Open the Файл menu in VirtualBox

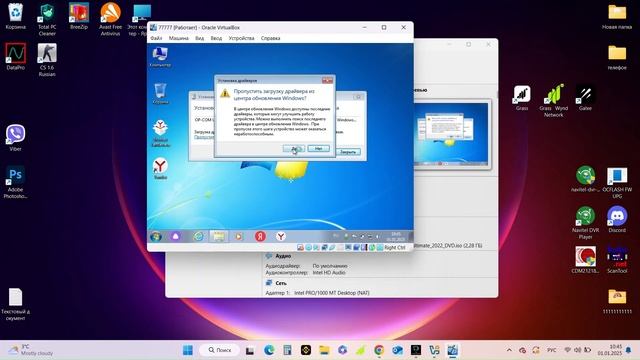156,38
